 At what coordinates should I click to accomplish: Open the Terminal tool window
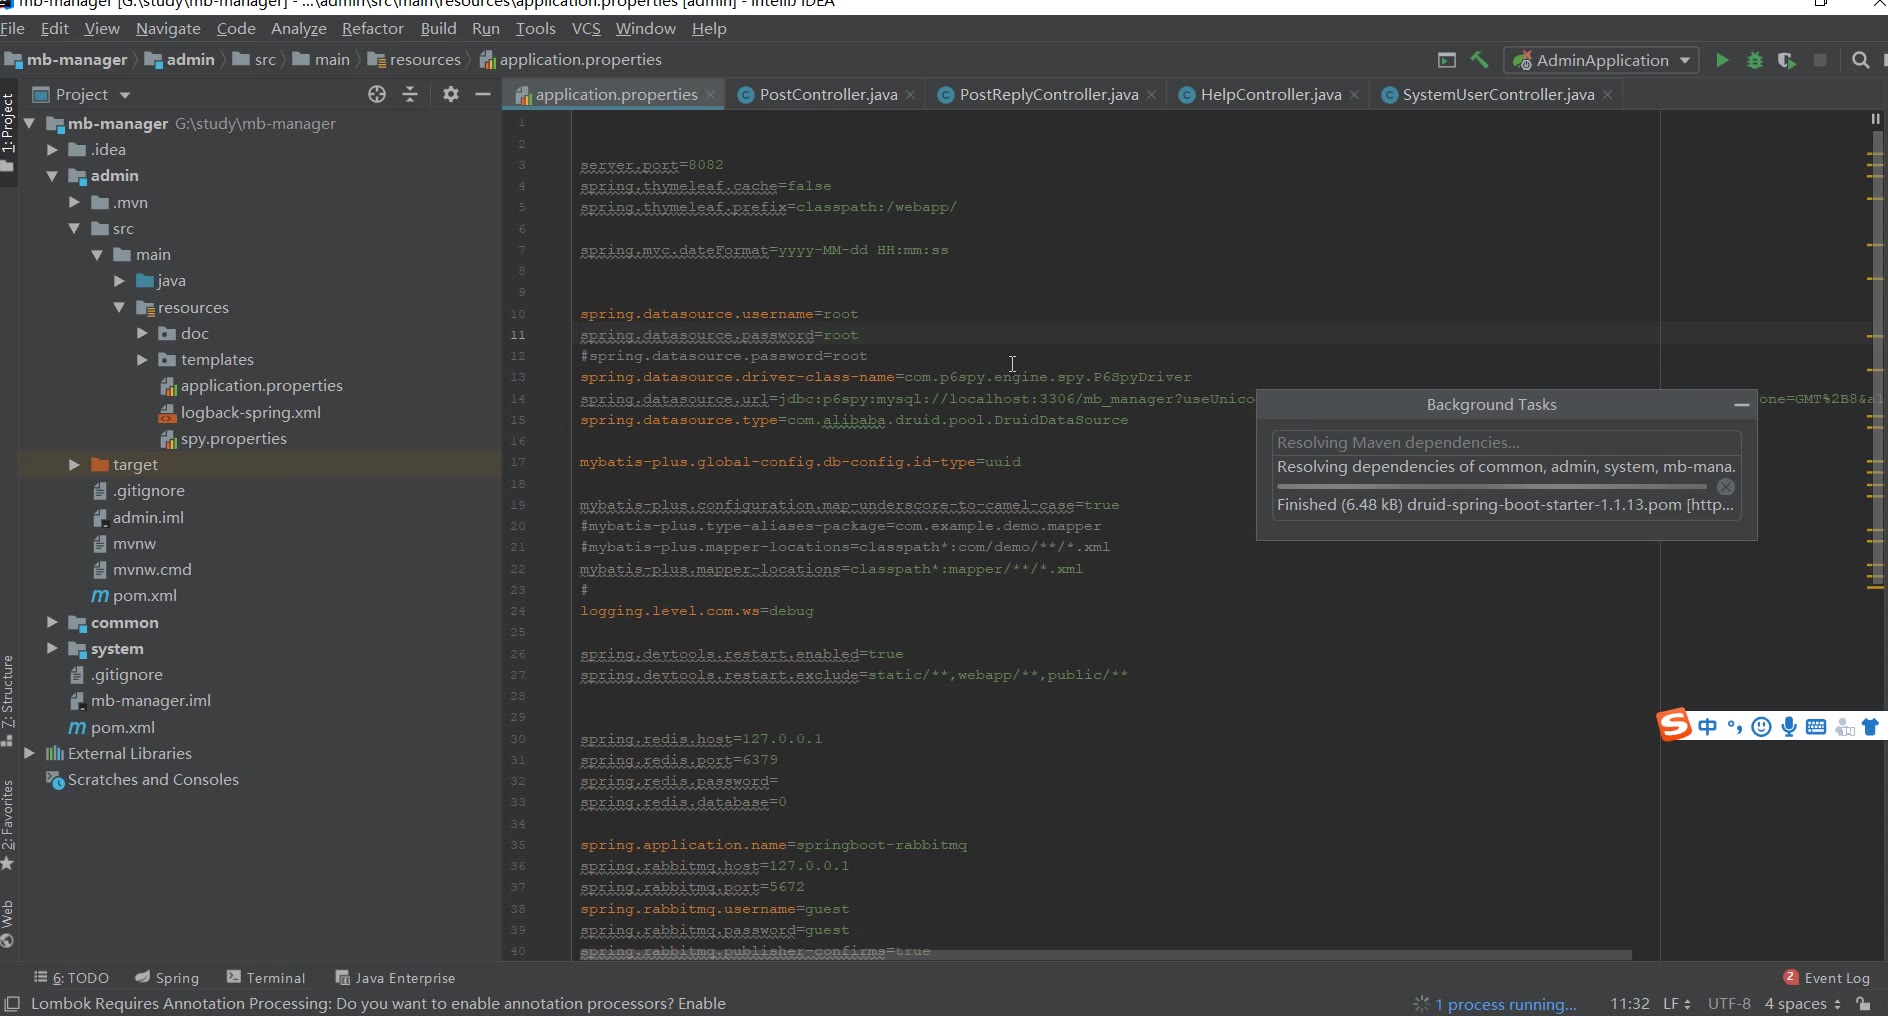click(266, 978)
